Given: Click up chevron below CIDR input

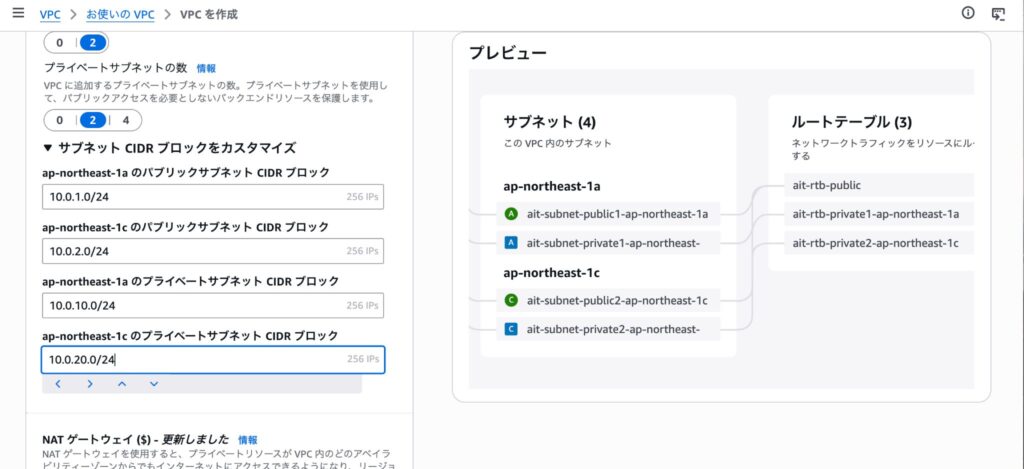Looking at the screenshot, I should 122,384.
